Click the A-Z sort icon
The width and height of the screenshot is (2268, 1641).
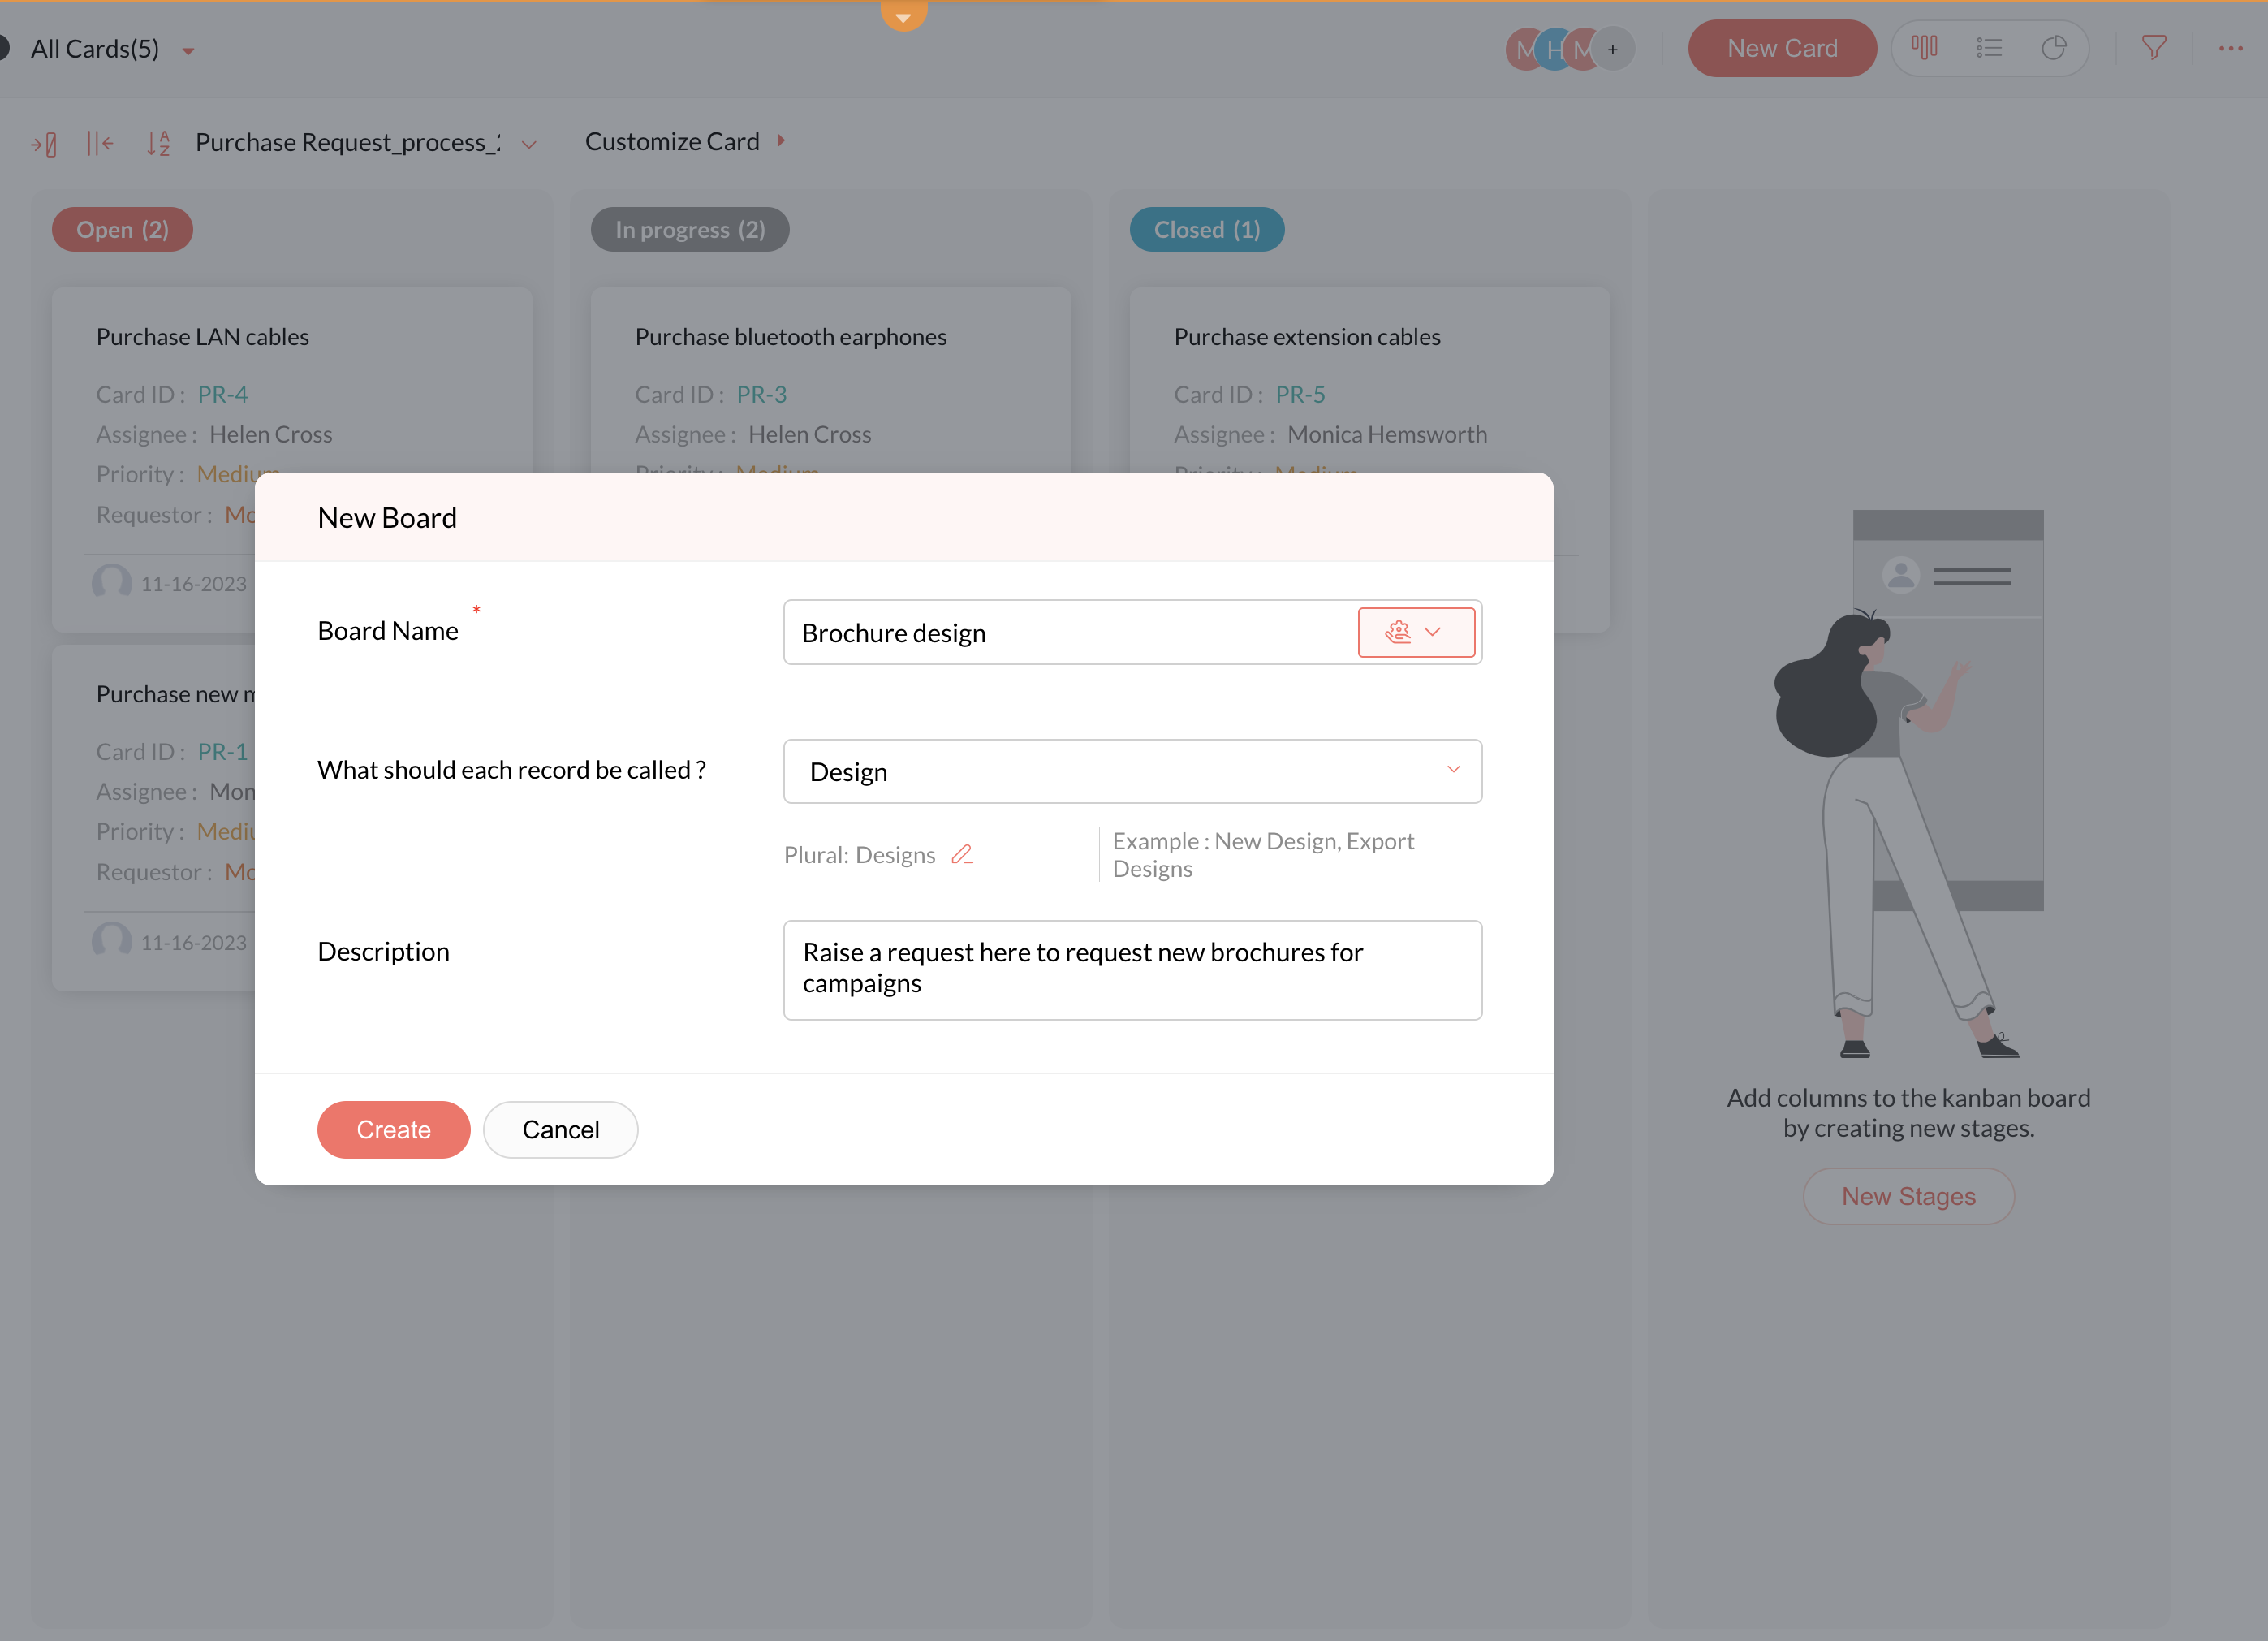(158, 144)
